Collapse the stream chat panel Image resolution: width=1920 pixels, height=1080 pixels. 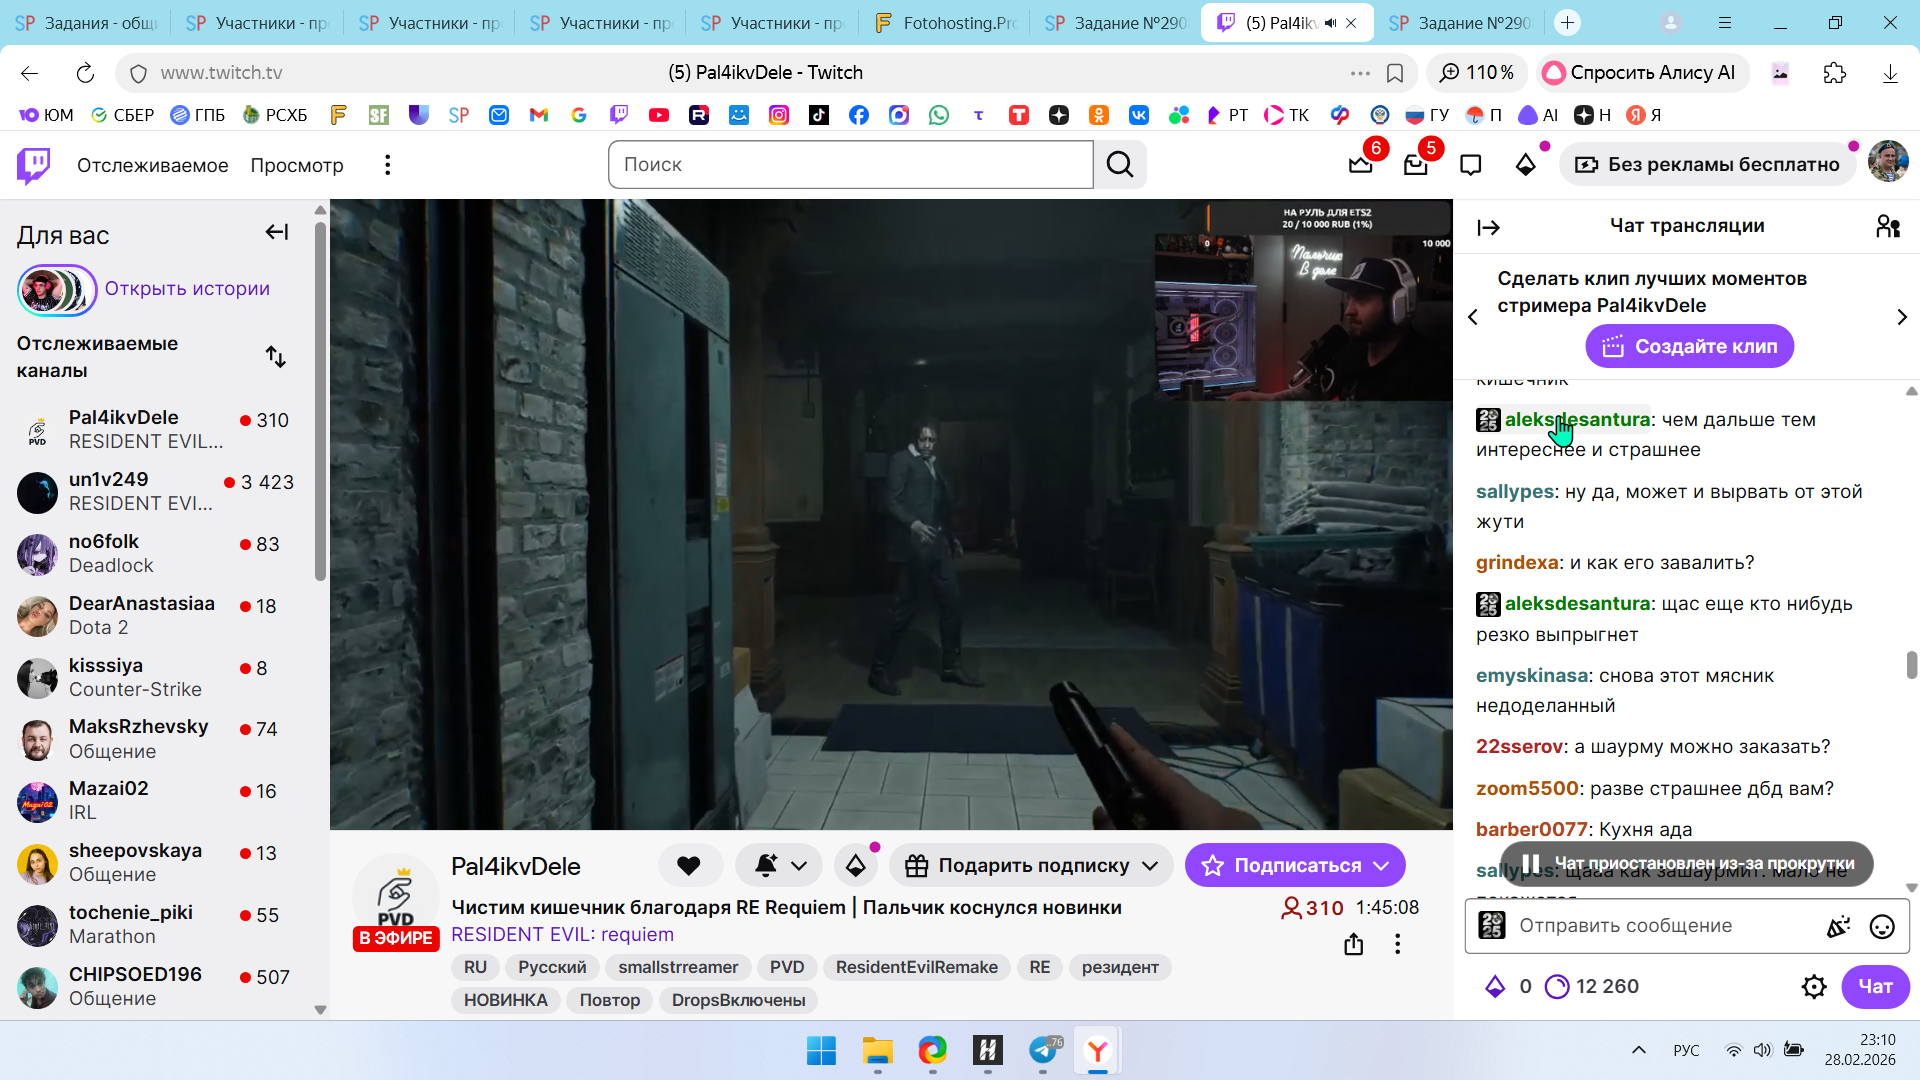click(x=1489, y=228)
